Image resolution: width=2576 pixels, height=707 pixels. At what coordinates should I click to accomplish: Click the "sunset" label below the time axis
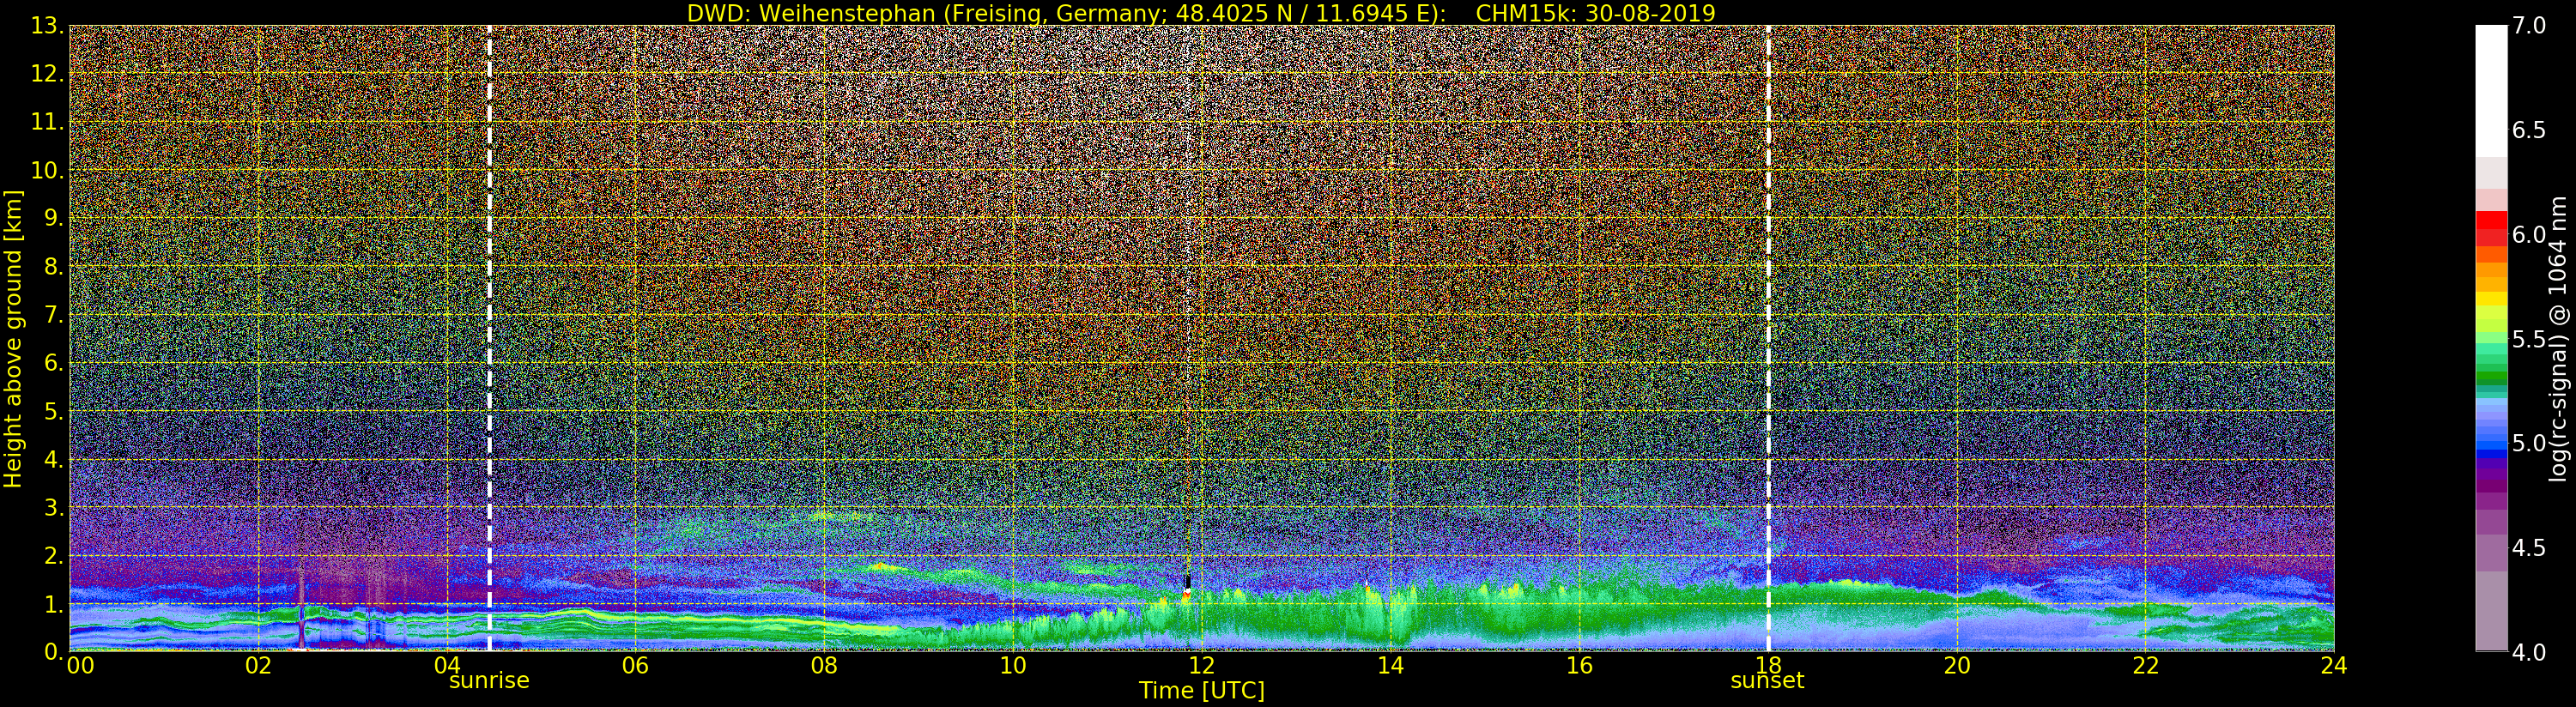coord(1768,681)
